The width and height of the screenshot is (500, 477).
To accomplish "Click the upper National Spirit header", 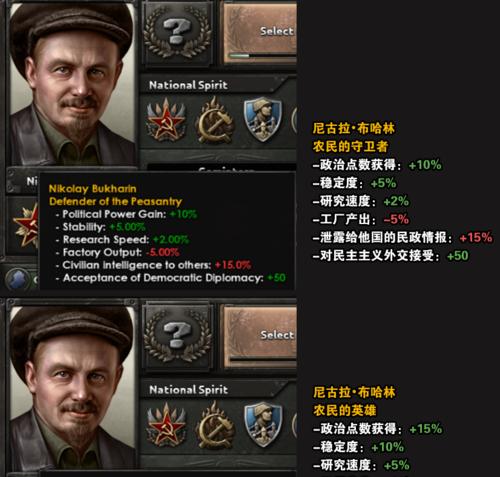I will 188,85.
